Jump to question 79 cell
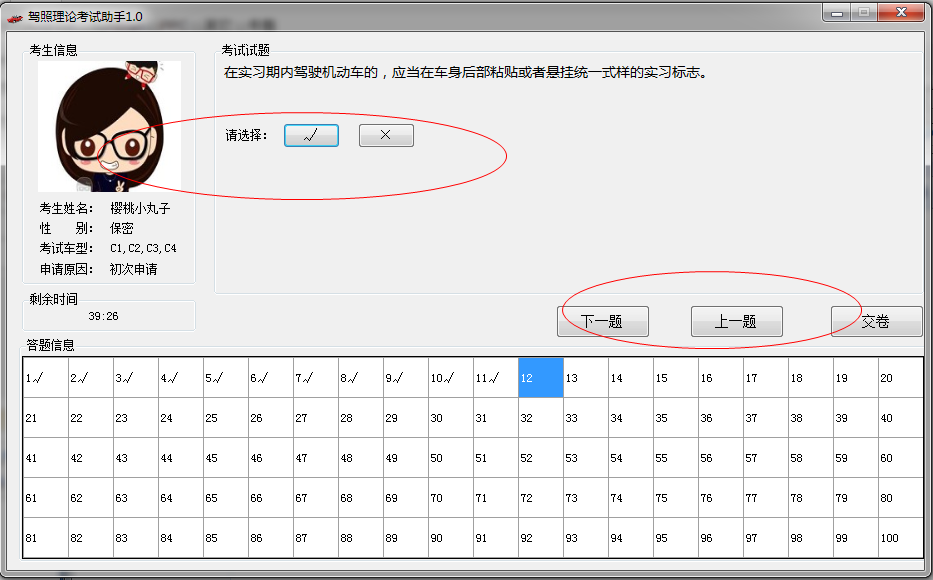The height and width of the screenshot is (580, 933). 856,498
